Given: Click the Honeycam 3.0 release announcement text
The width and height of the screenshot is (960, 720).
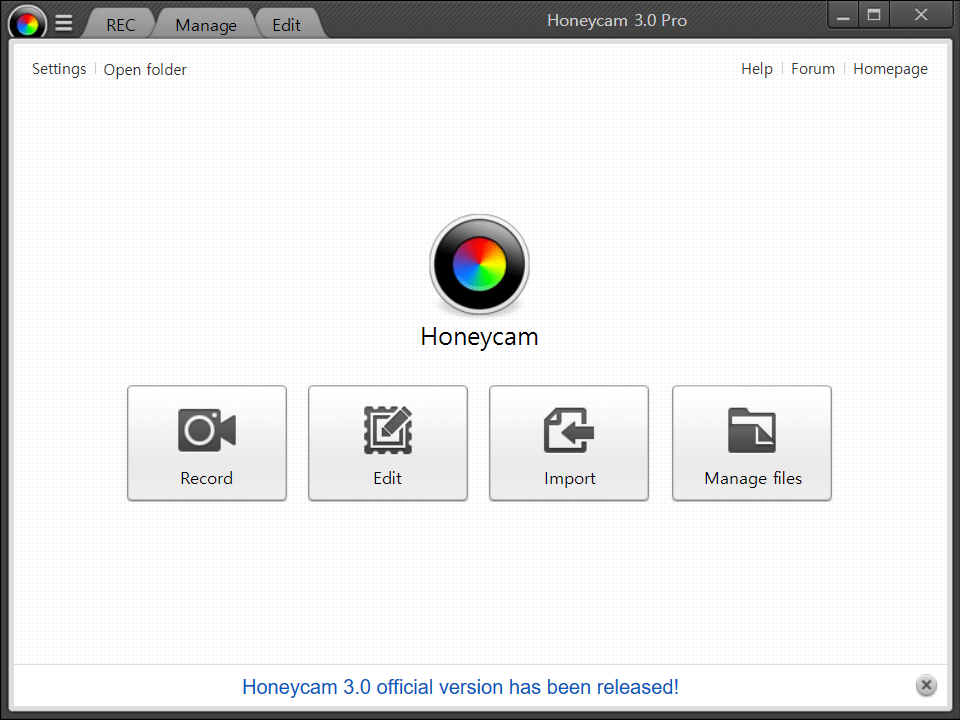Looking at the screenshot, I should coord(460,687).
